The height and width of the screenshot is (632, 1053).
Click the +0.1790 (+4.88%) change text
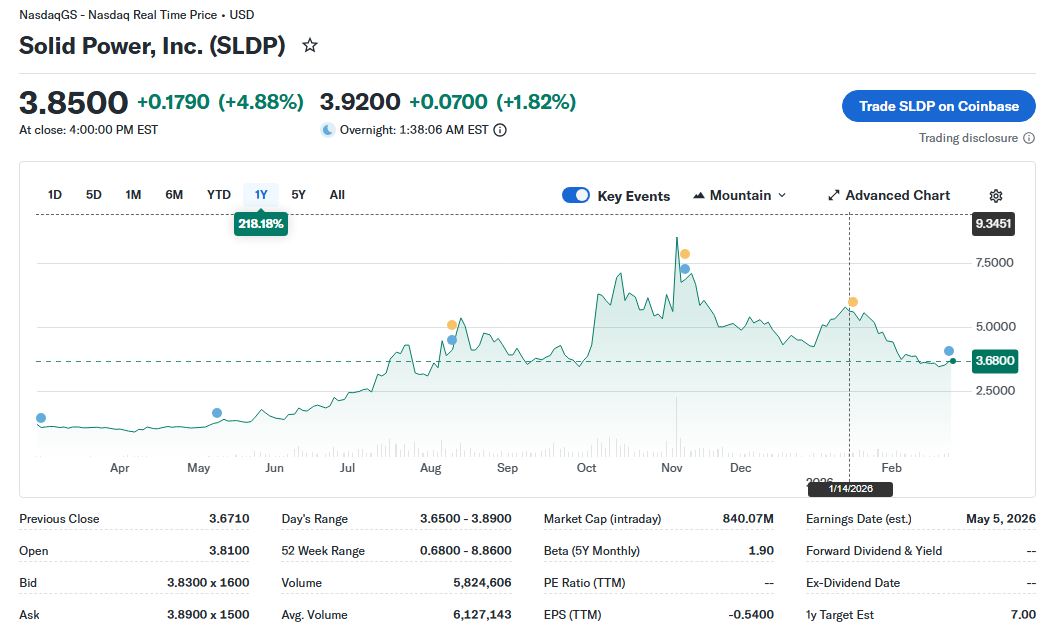[220, 102]
